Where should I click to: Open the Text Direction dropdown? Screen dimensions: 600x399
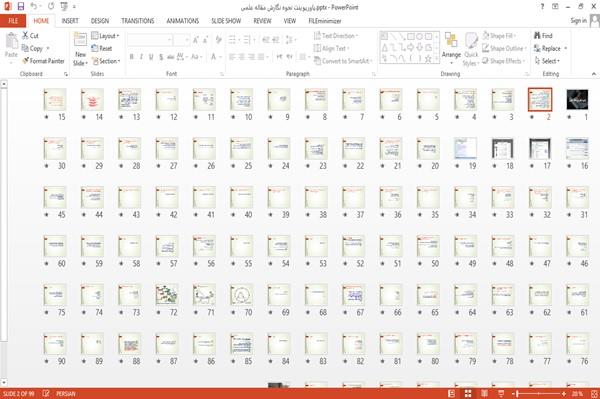click(x=336, y=36)
